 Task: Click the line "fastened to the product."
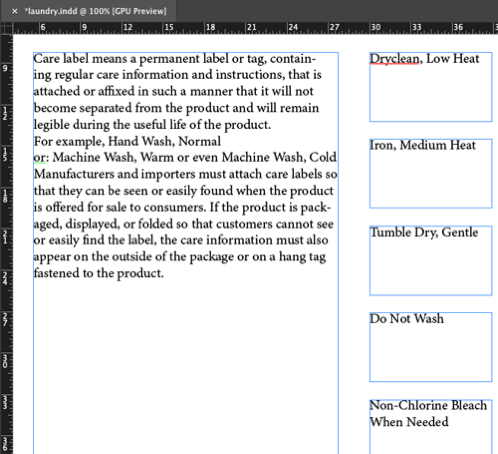click(99, 273)
